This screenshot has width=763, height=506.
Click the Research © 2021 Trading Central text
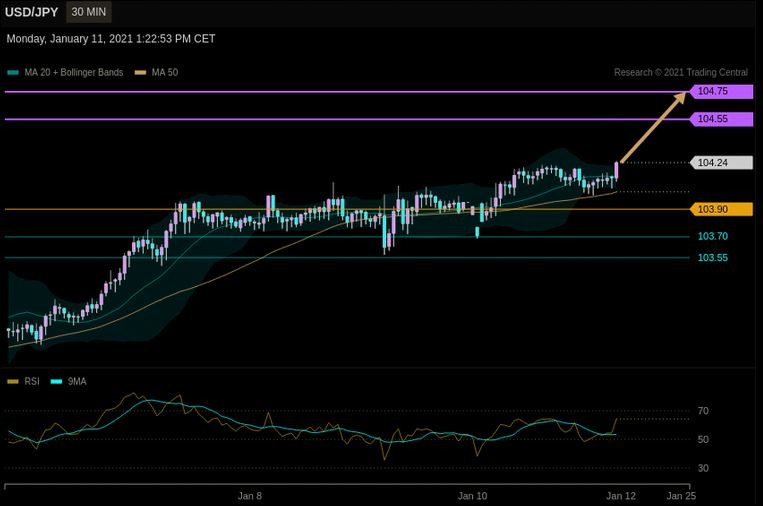click(681, 72)
